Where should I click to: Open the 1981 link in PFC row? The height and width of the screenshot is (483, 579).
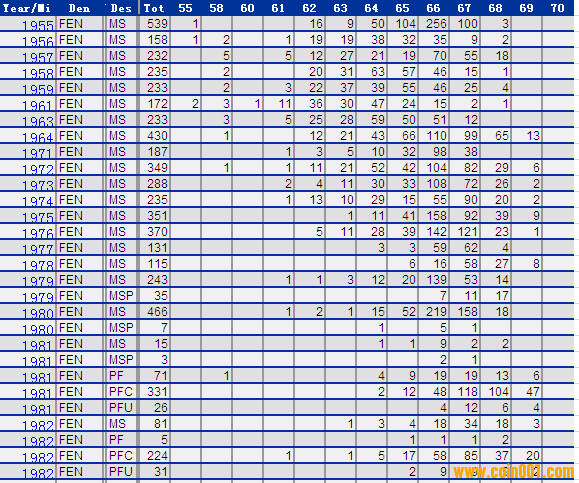click(38, 394)
